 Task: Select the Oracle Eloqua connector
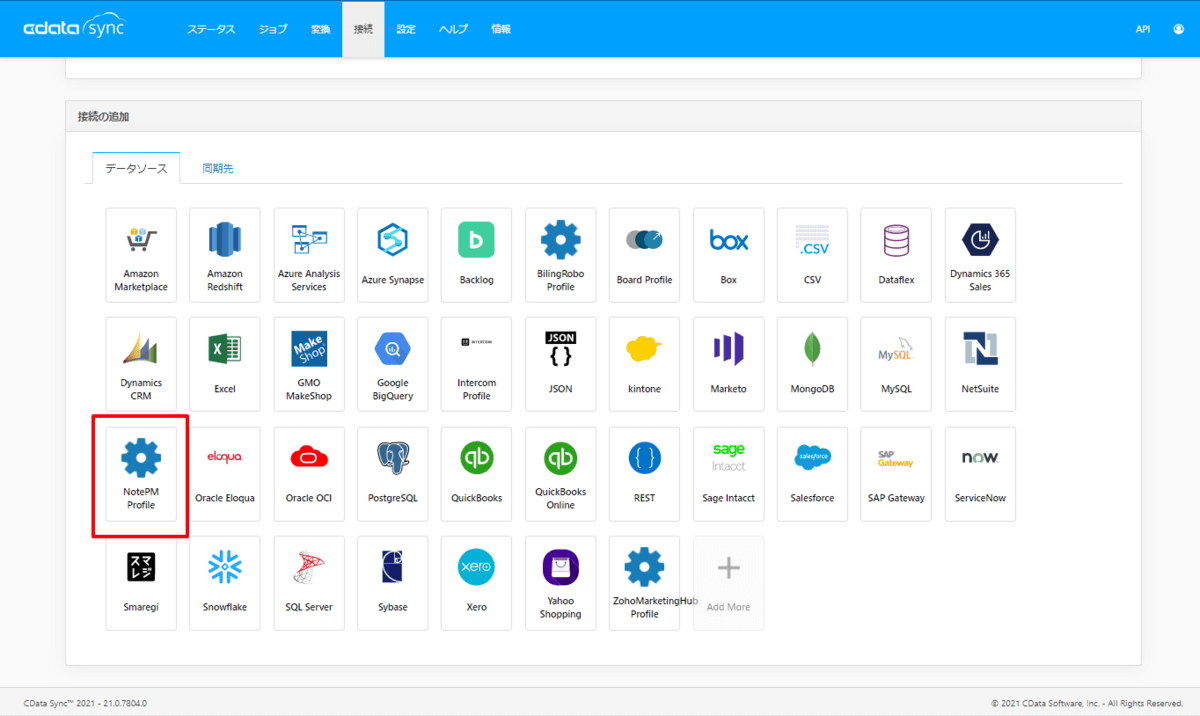(225, 474)
